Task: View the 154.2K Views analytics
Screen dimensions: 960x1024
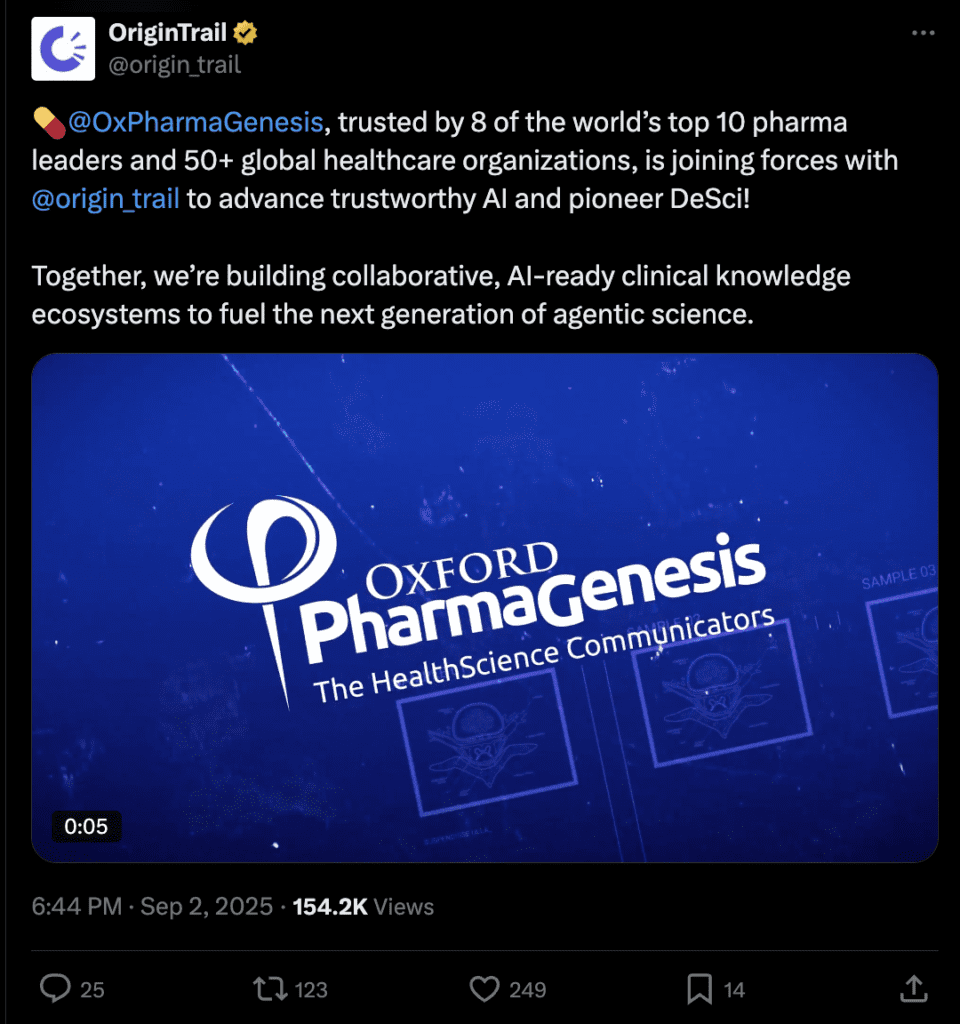Action: 363,907
